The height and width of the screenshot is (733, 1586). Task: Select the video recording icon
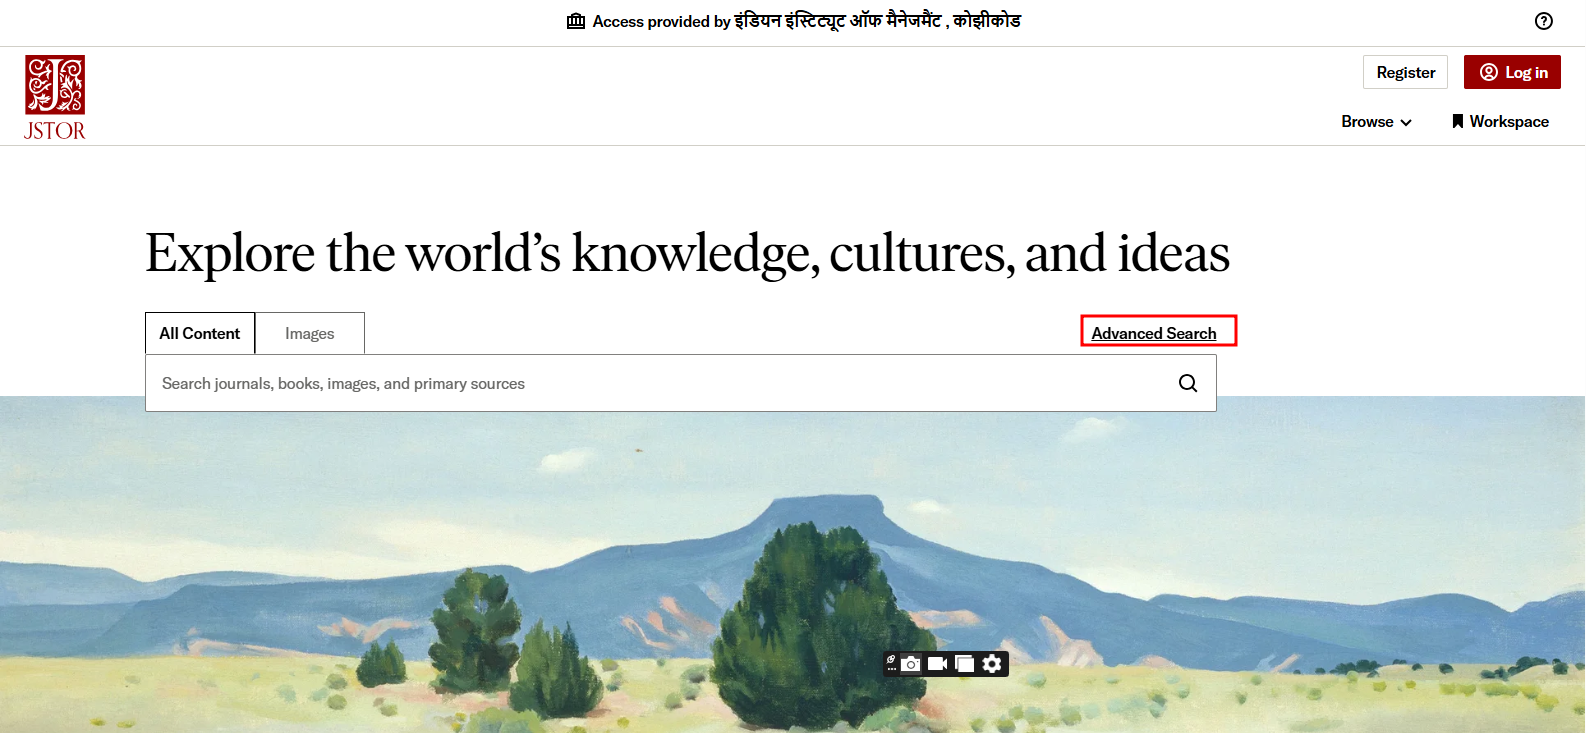coord(937,664)
